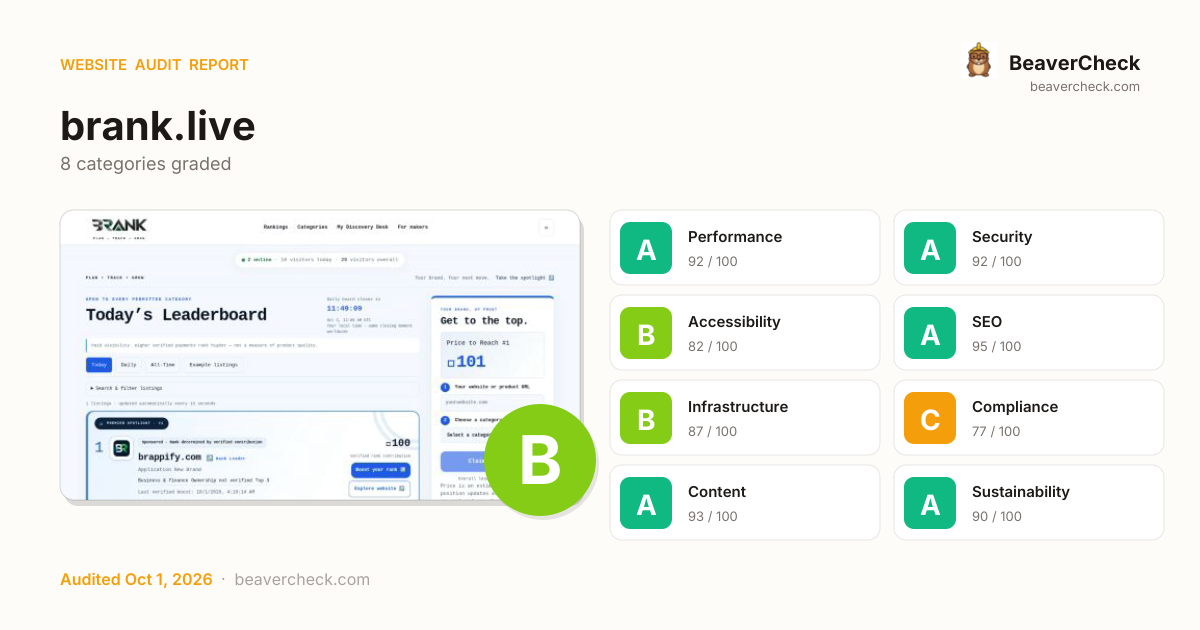
Task: Click the Accessibility score 82 / 100
Action: coord(713,347)
